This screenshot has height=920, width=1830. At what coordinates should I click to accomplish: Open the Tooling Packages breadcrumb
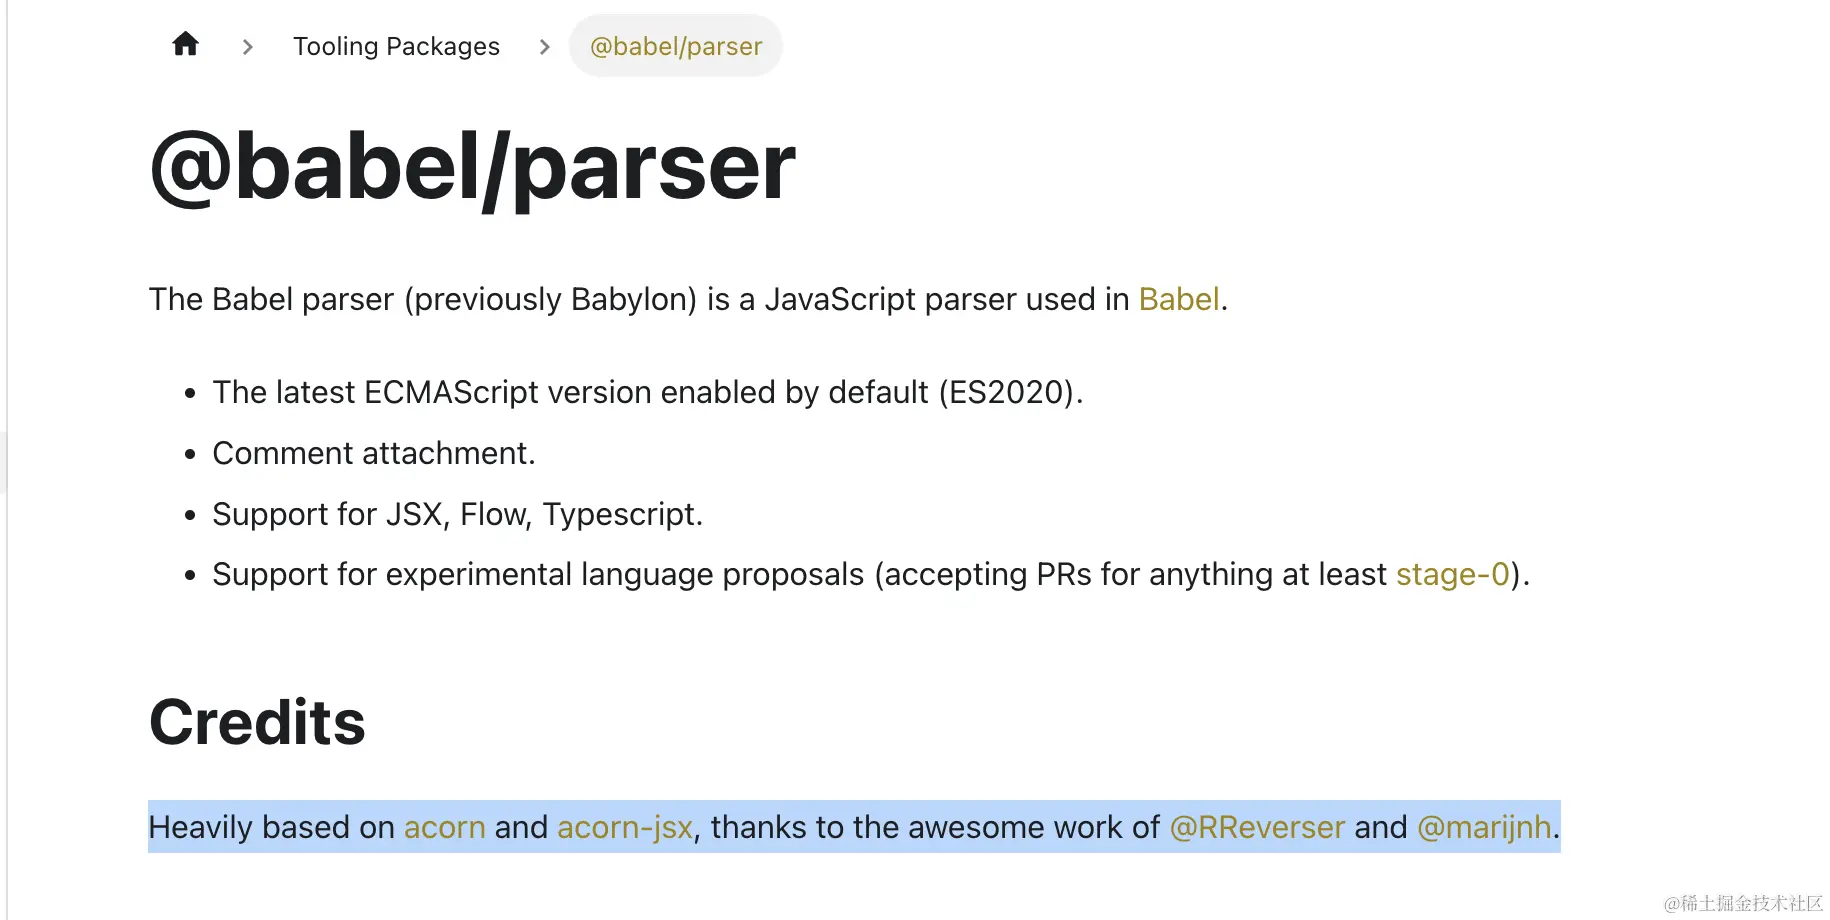[x=396, y=46]
